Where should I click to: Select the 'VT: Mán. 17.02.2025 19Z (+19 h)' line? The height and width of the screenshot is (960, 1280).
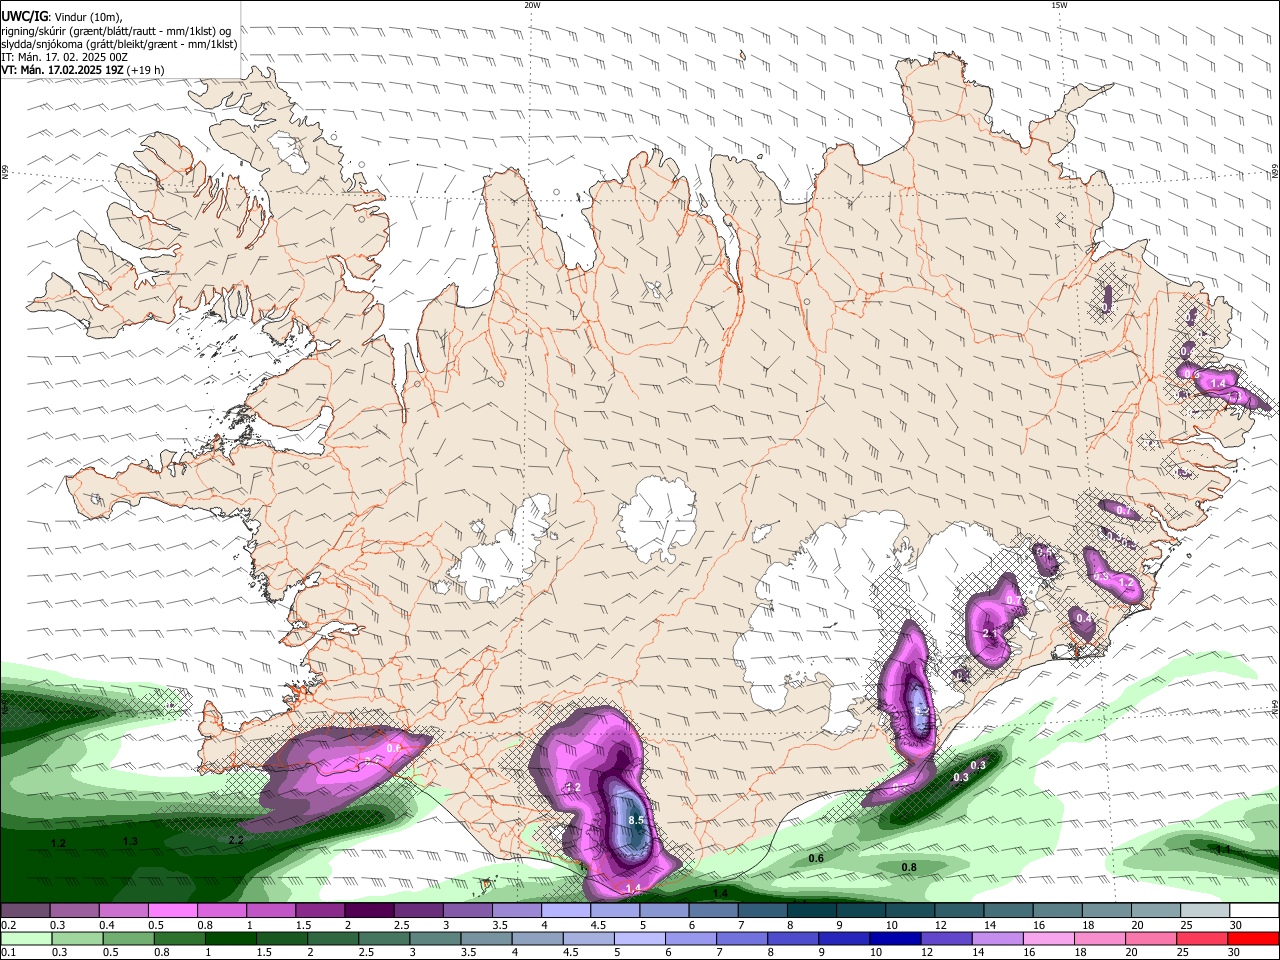[x=83, y=70]
